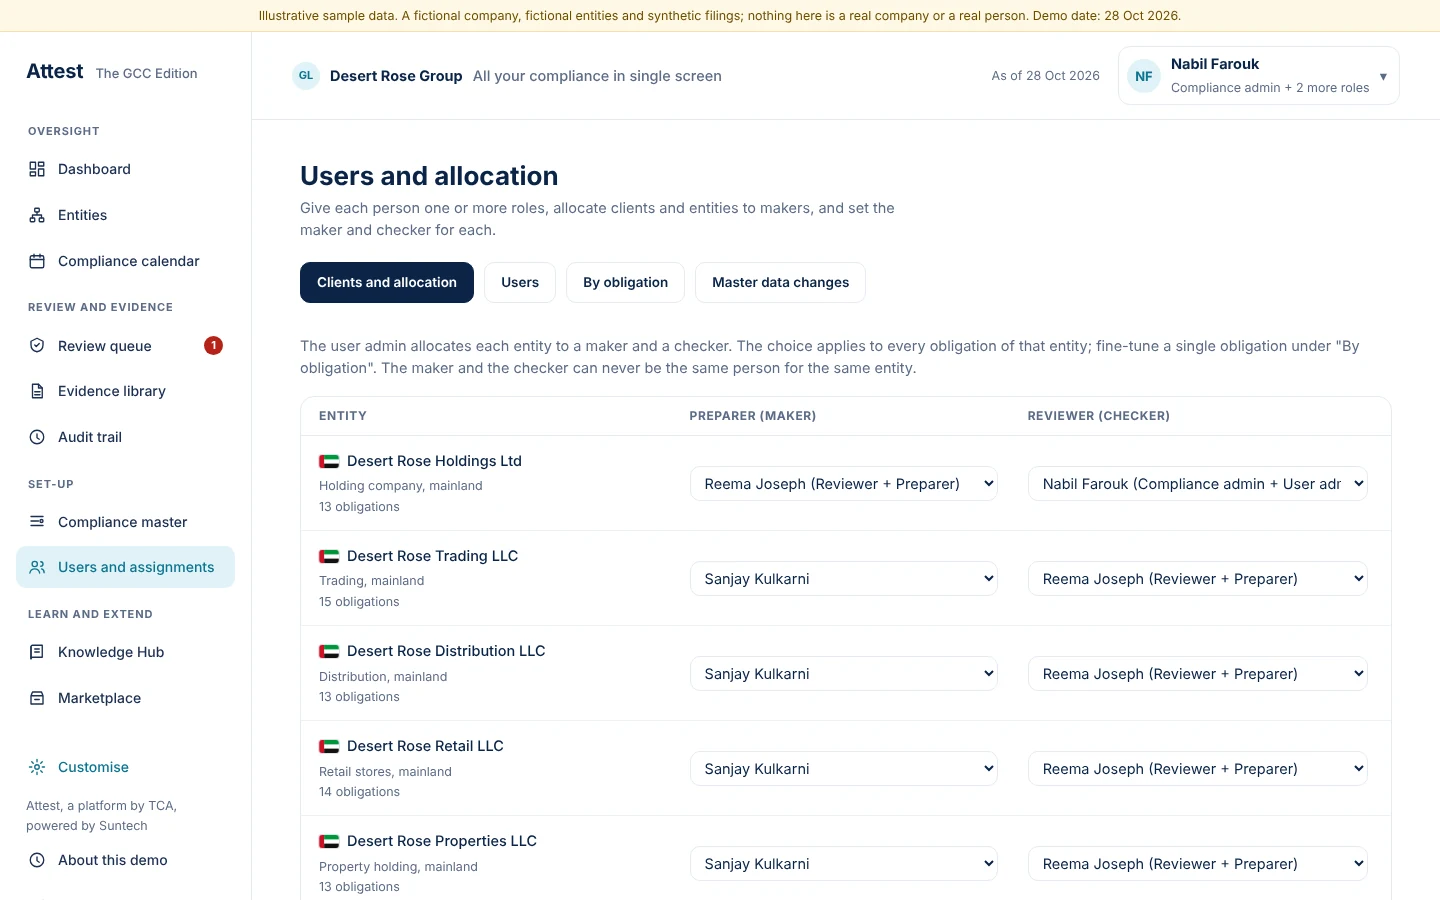Switch to the Users tab
Screen dimensions: 1440x900
(x=520, y=282)
